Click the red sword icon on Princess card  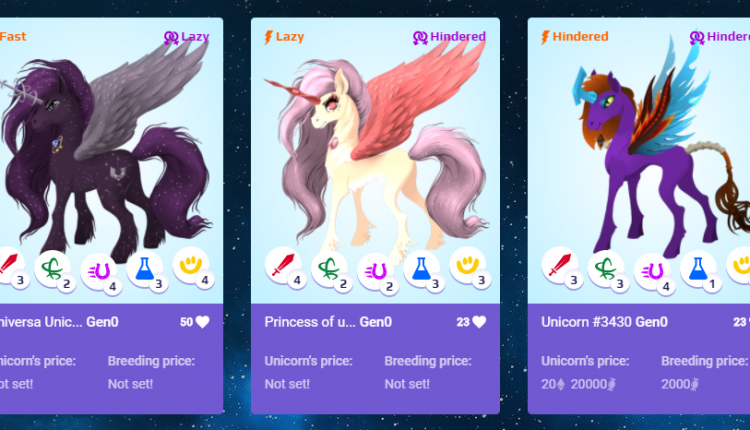283,265
